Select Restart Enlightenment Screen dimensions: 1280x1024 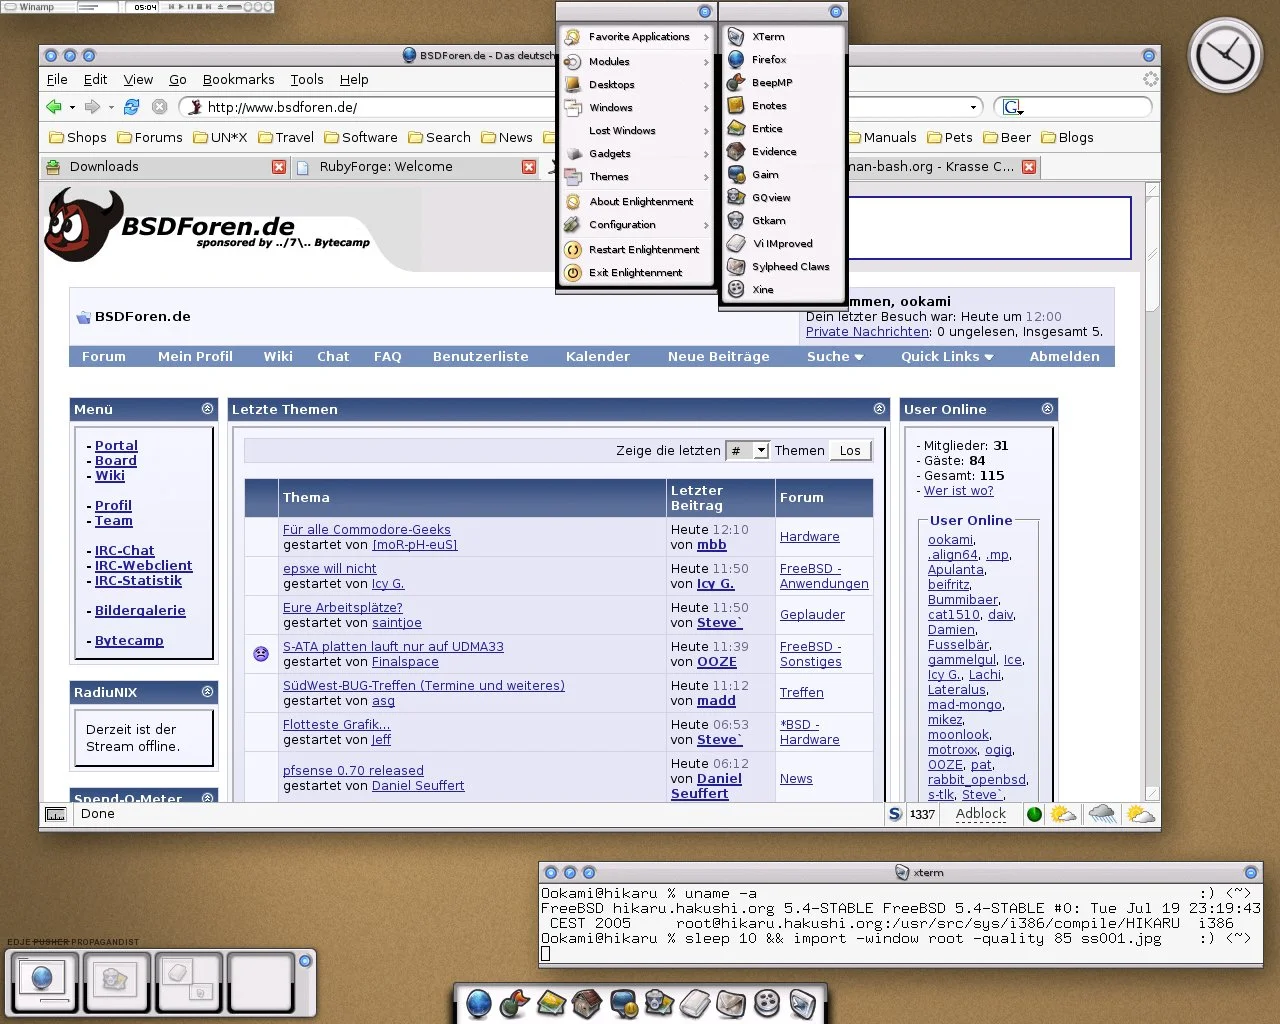(x=636, y=249)
